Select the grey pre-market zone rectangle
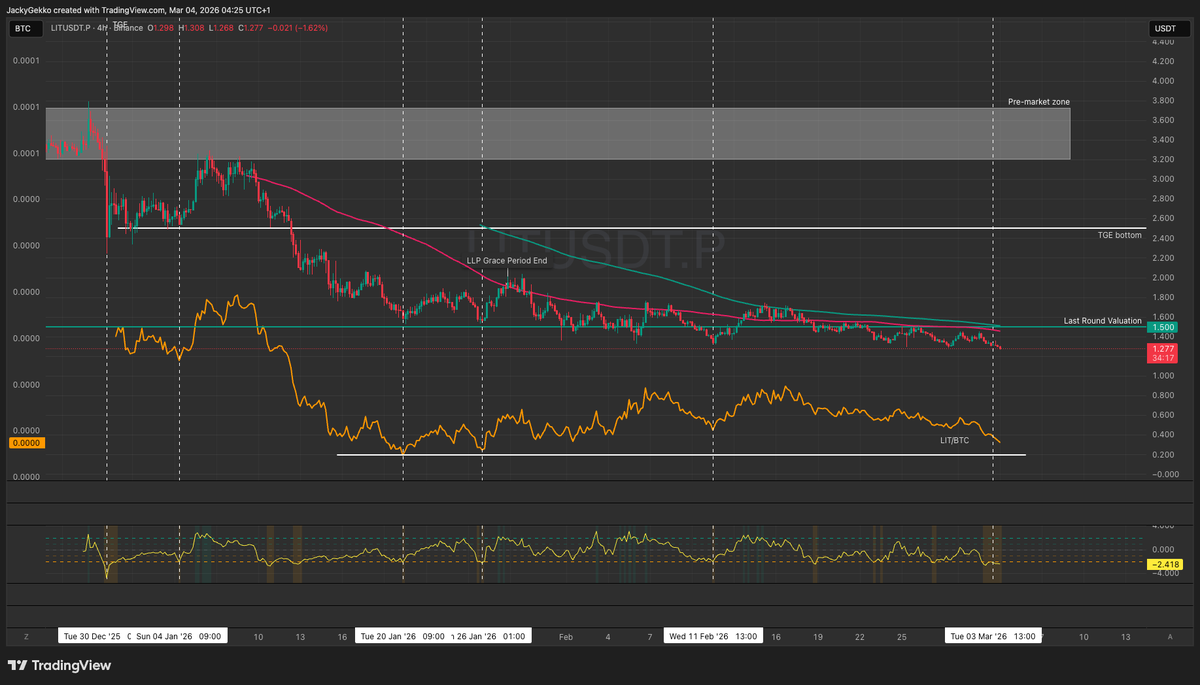This screenshot has height=685, width=1200. (558, 133)
